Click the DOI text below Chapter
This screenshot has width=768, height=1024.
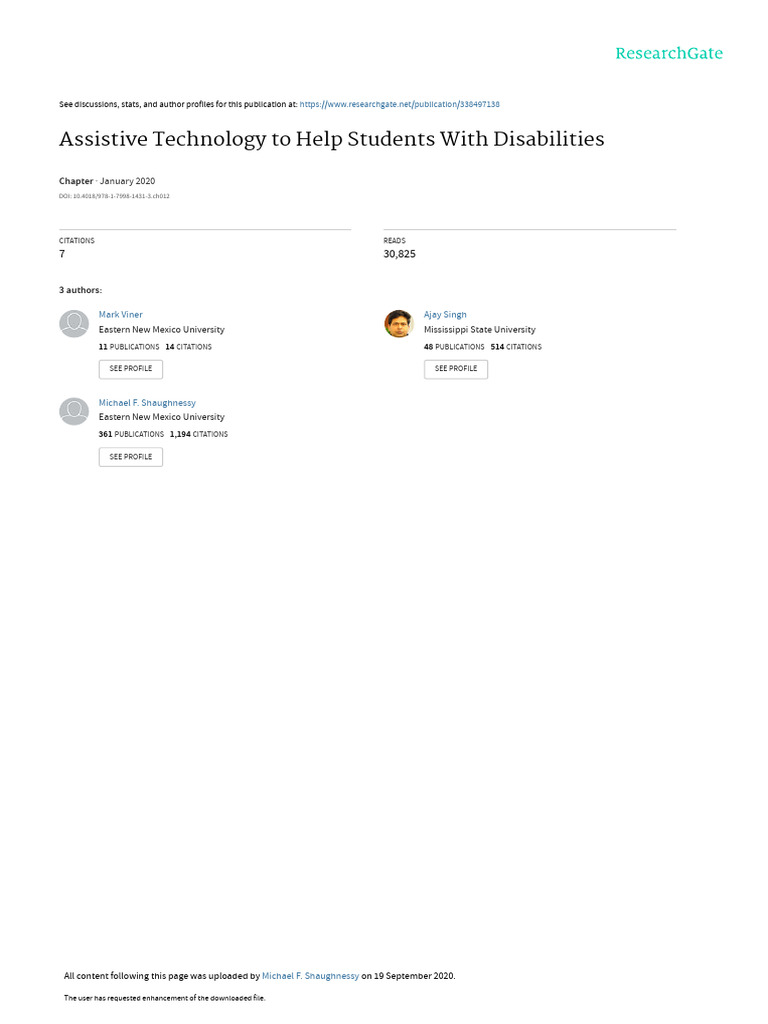tap(114, 196)
